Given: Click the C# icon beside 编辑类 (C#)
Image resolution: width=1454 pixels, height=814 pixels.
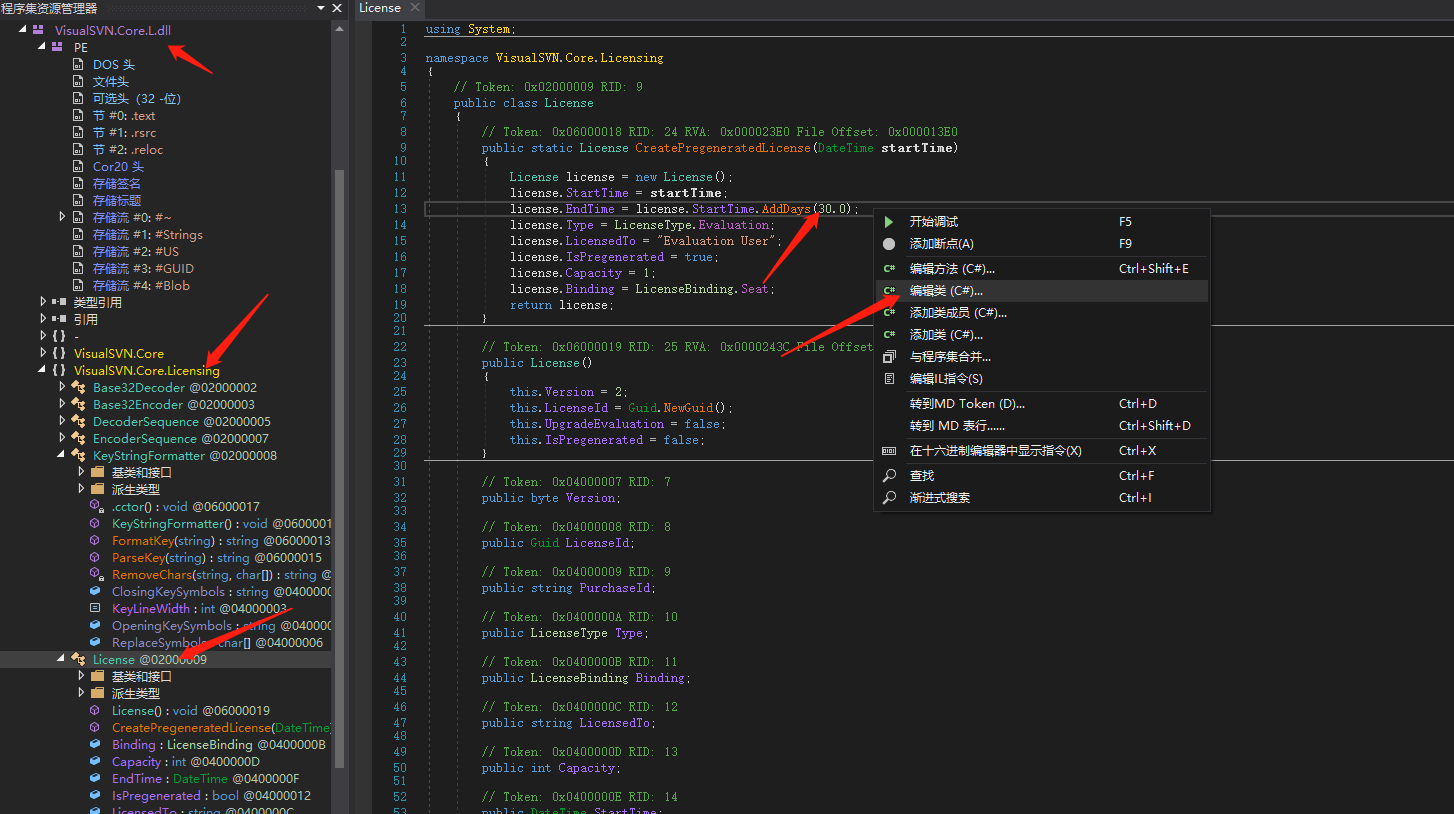Looking at the screenshot, I should pos(889,291).
